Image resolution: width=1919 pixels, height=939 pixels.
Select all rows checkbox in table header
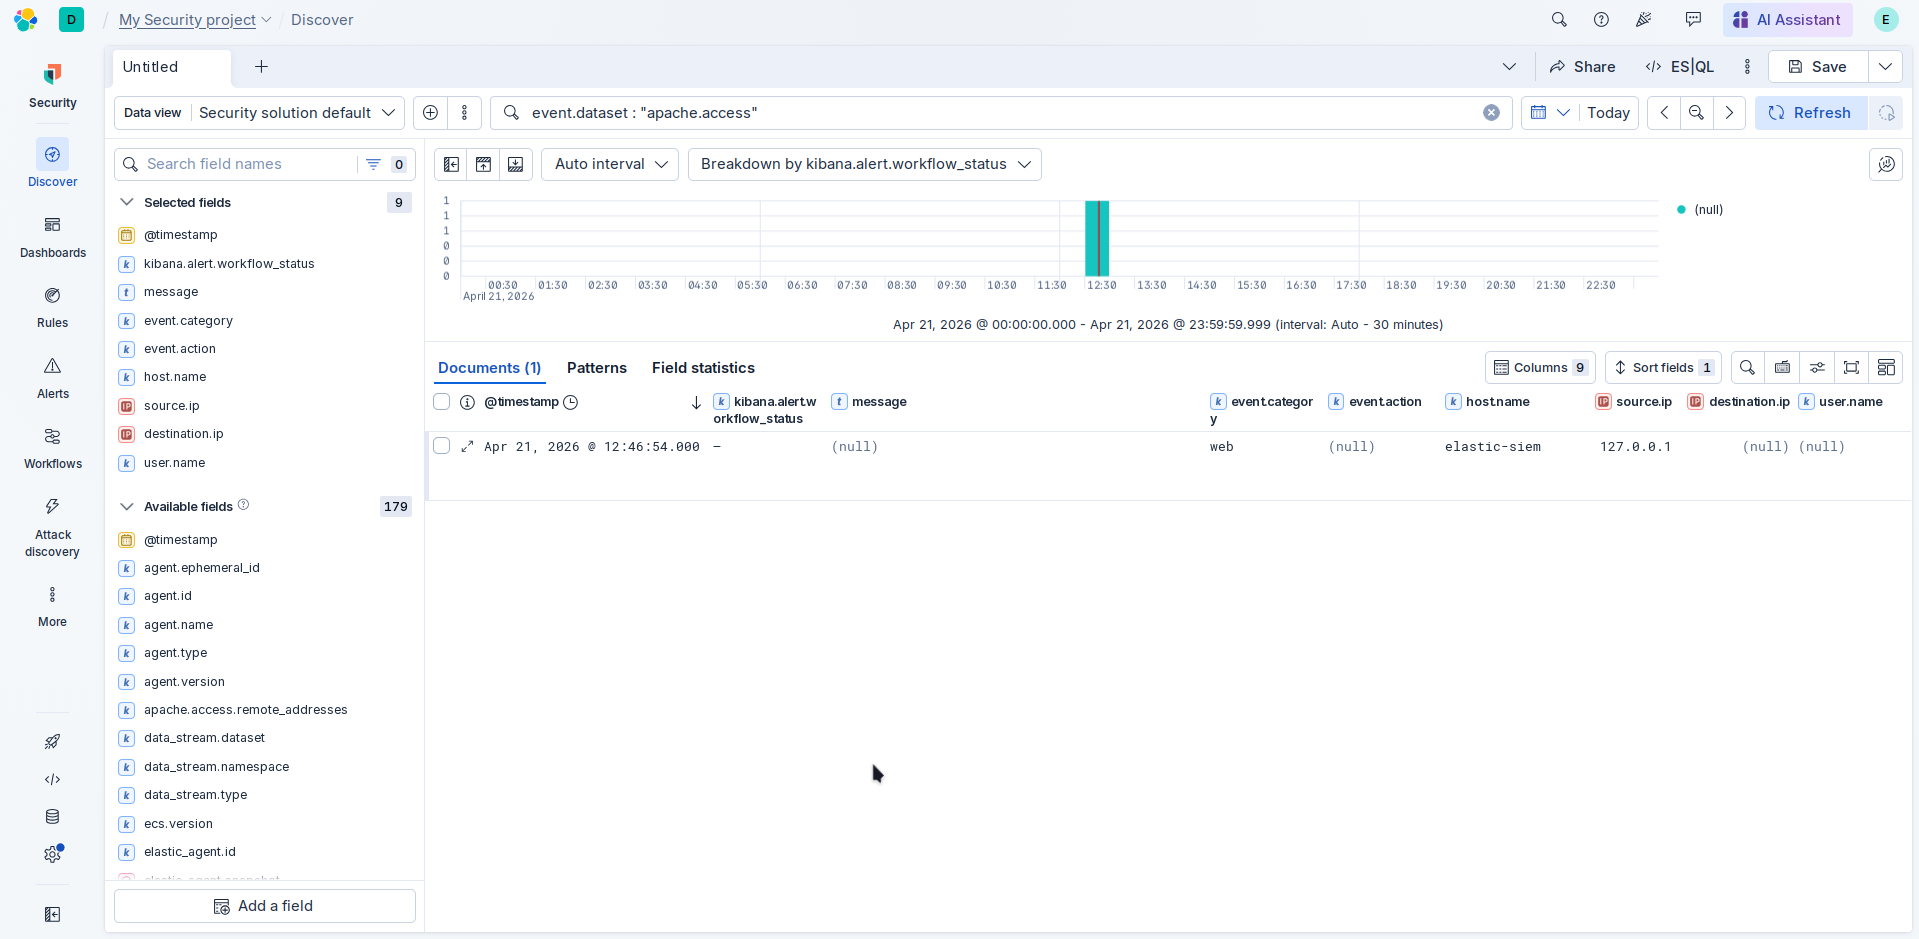[441, 402]
